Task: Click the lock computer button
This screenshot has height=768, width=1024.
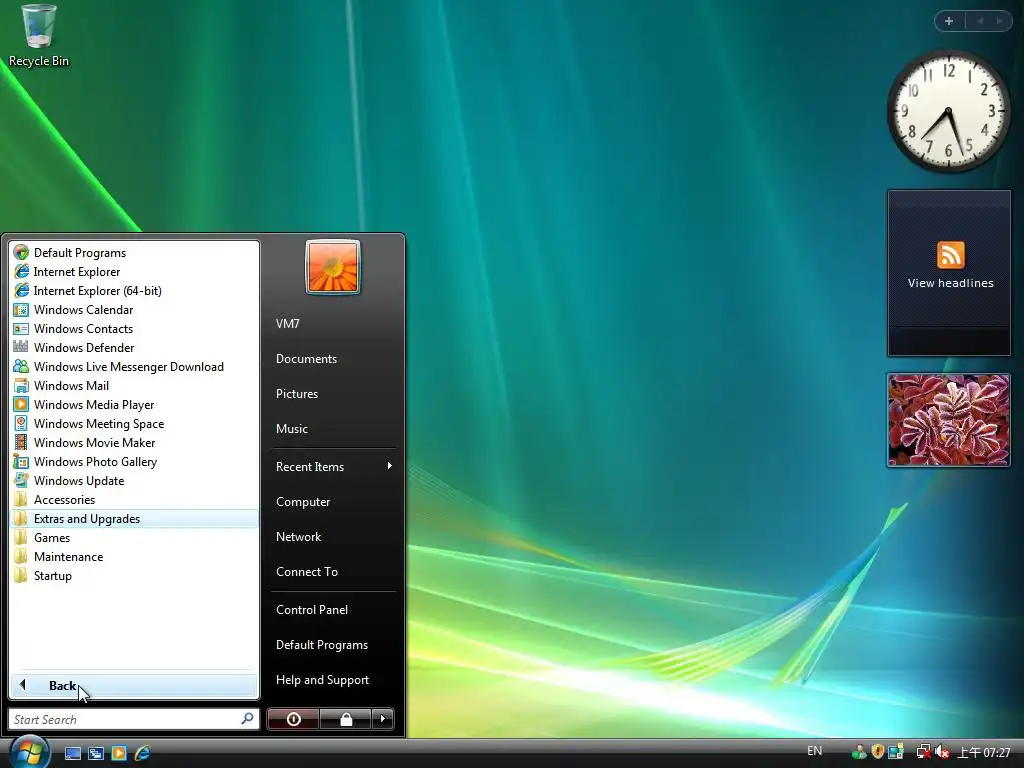Action: [x=346, y=719]
